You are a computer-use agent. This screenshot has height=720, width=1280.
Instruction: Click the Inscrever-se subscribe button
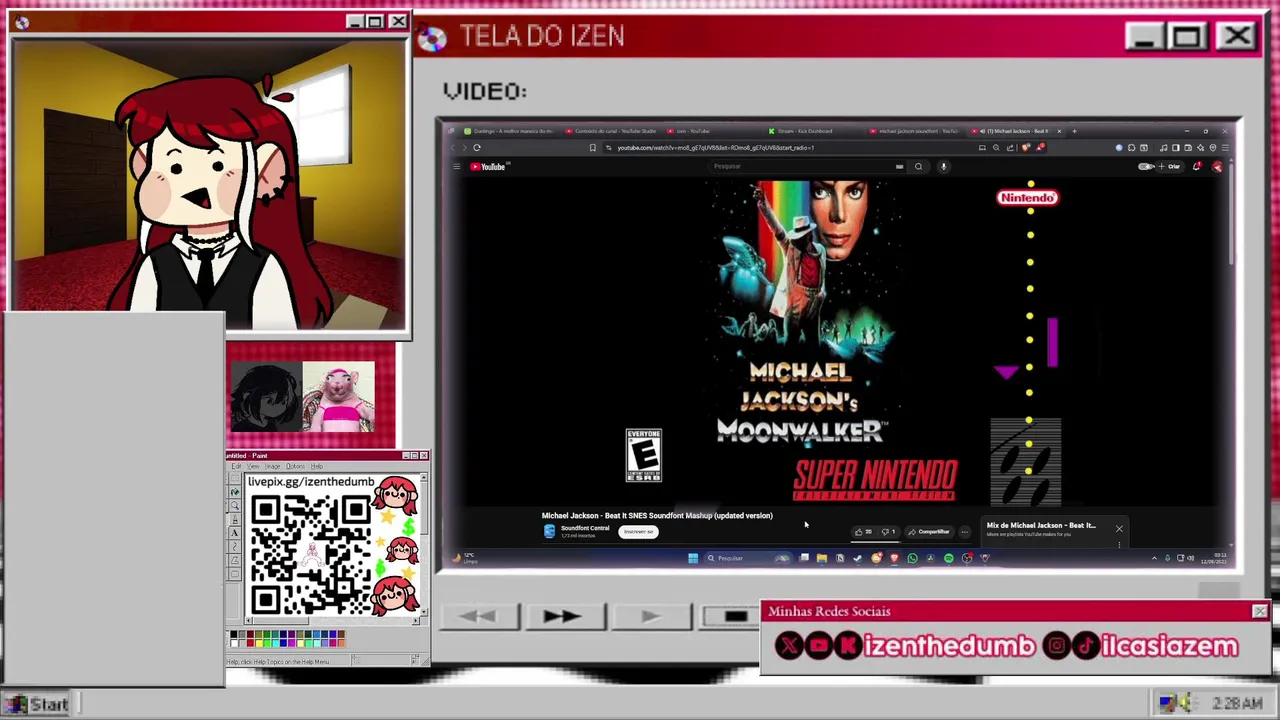(638, 532)
